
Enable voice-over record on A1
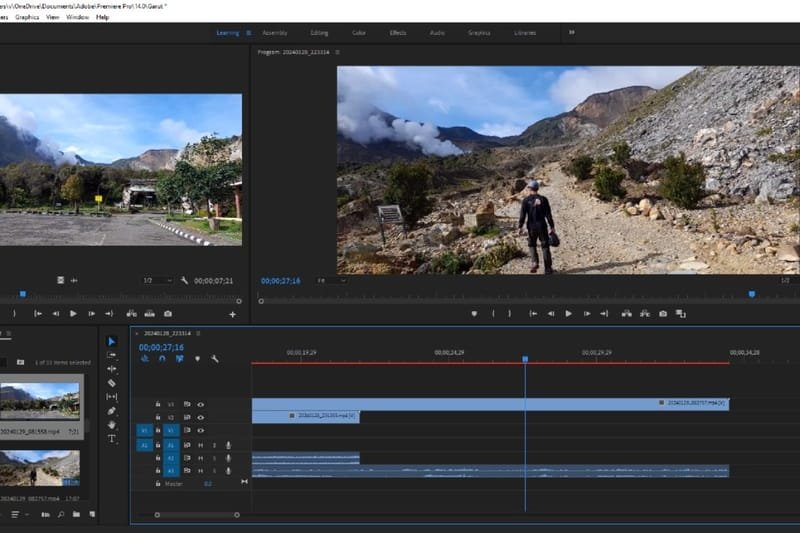coord(228,445)
